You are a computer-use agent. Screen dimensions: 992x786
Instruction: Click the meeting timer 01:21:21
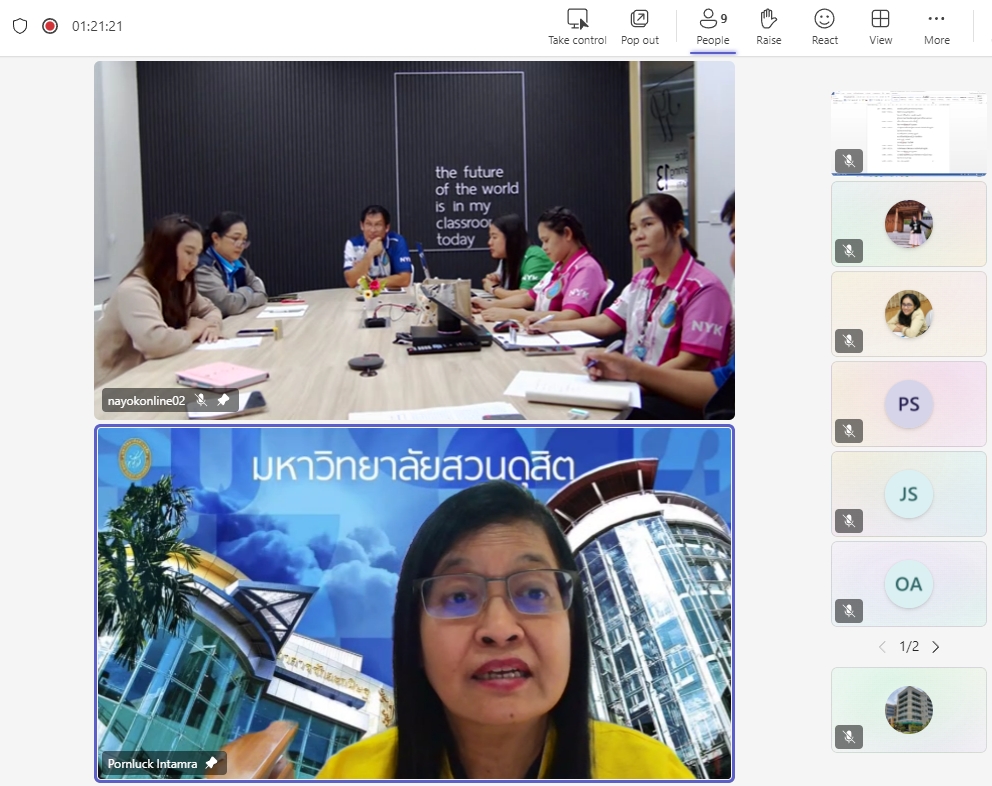click(97, 26)
